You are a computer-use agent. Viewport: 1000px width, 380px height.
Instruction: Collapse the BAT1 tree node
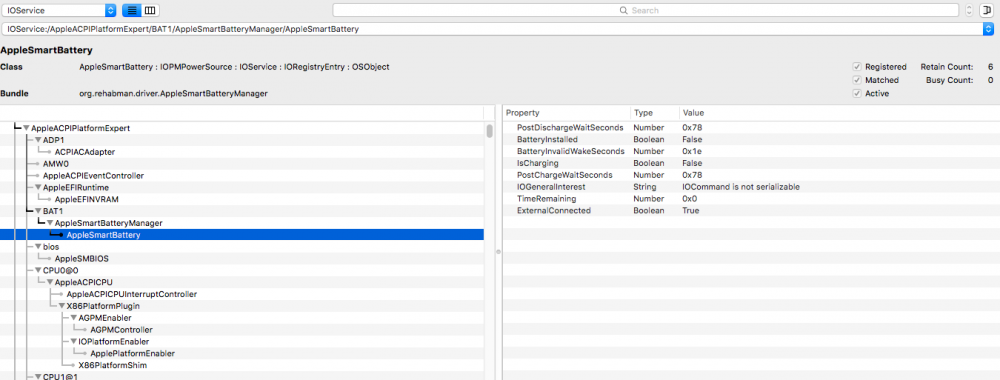click(x=38, y=211)
